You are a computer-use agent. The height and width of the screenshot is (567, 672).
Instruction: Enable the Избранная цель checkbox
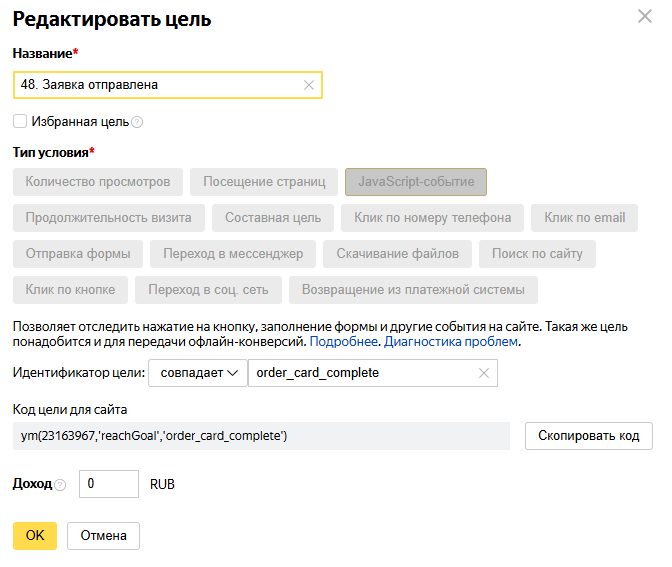point(20,121)
